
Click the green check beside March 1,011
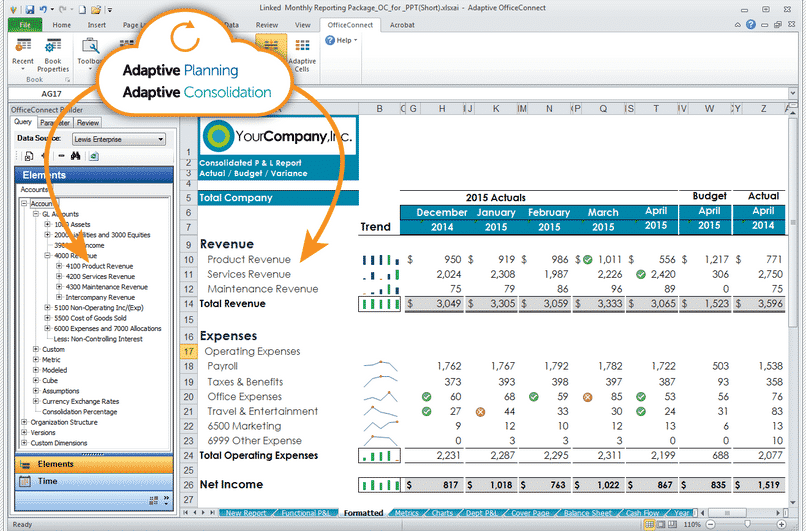[x=589, y=259]
